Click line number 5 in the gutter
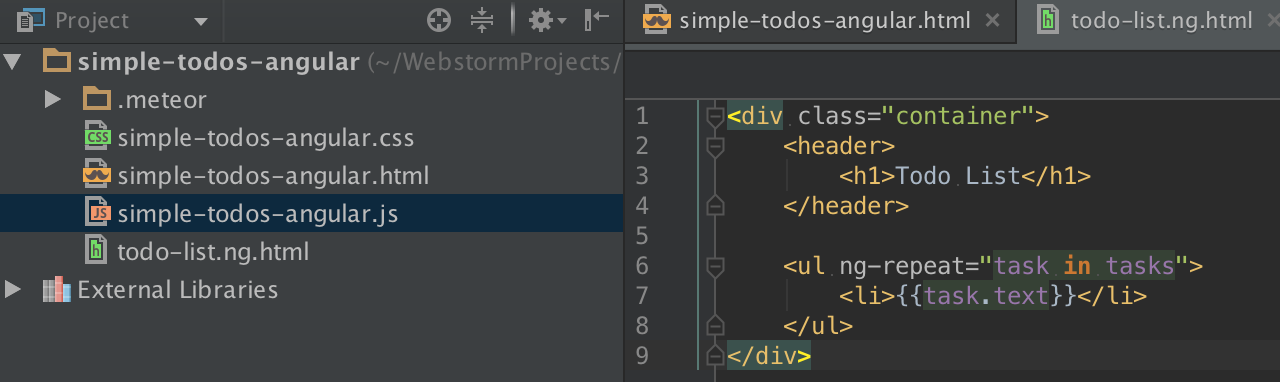 tap(642, 236)
